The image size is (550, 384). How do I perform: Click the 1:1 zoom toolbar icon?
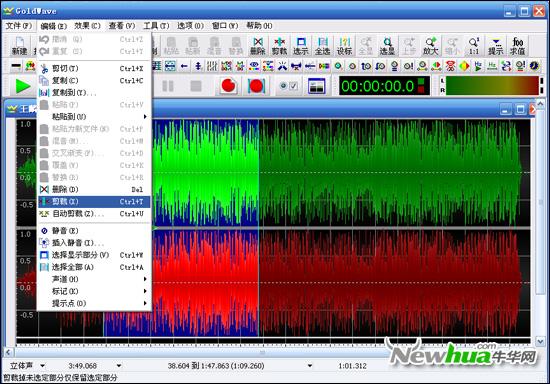coord(474,46)
